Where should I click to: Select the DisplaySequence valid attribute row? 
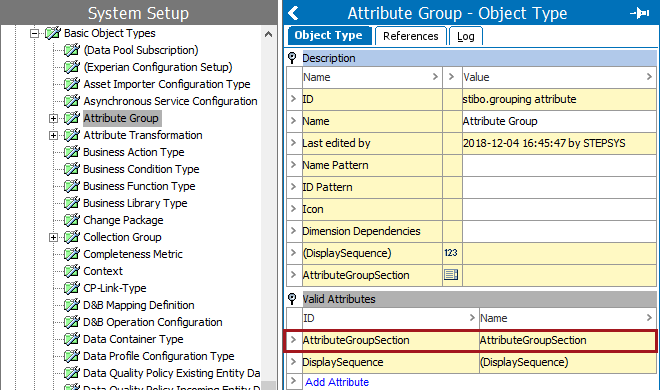pyautogui.click(x=471, y=362)
